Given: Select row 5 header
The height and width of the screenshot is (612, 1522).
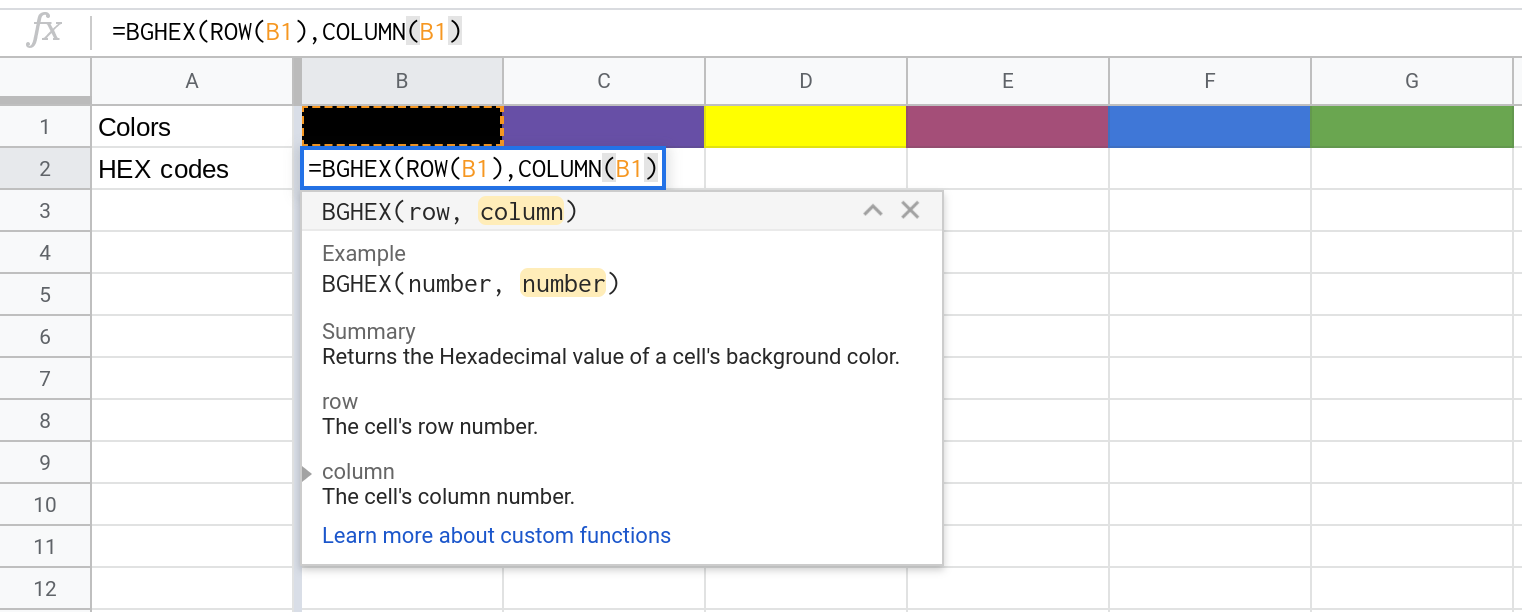Looking at the screenshot, I should [x=45, y=295].
